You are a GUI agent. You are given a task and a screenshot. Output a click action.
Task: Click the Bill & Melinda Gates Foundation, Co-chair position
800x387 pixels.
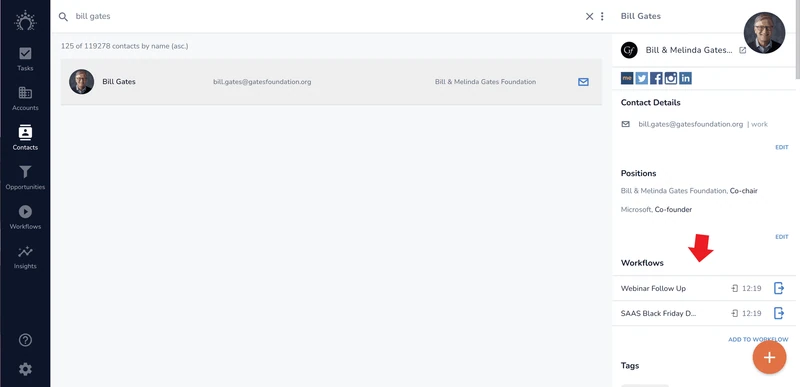pos(689,191)
